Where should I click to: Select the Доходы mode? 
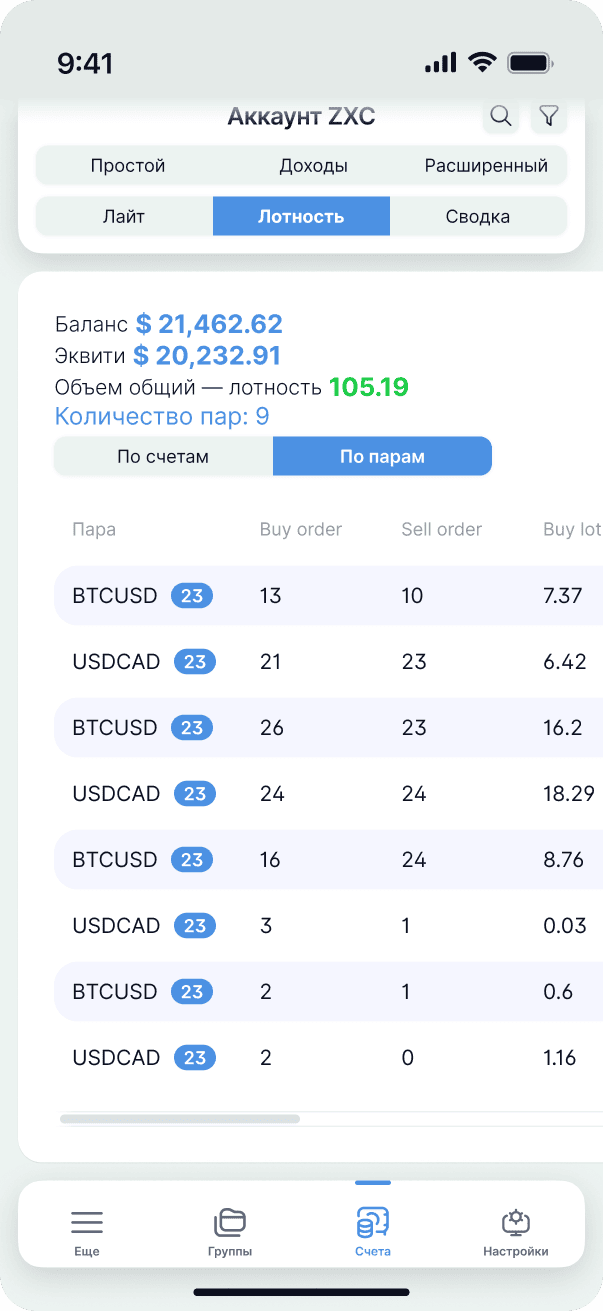click(x=313, y=166)
